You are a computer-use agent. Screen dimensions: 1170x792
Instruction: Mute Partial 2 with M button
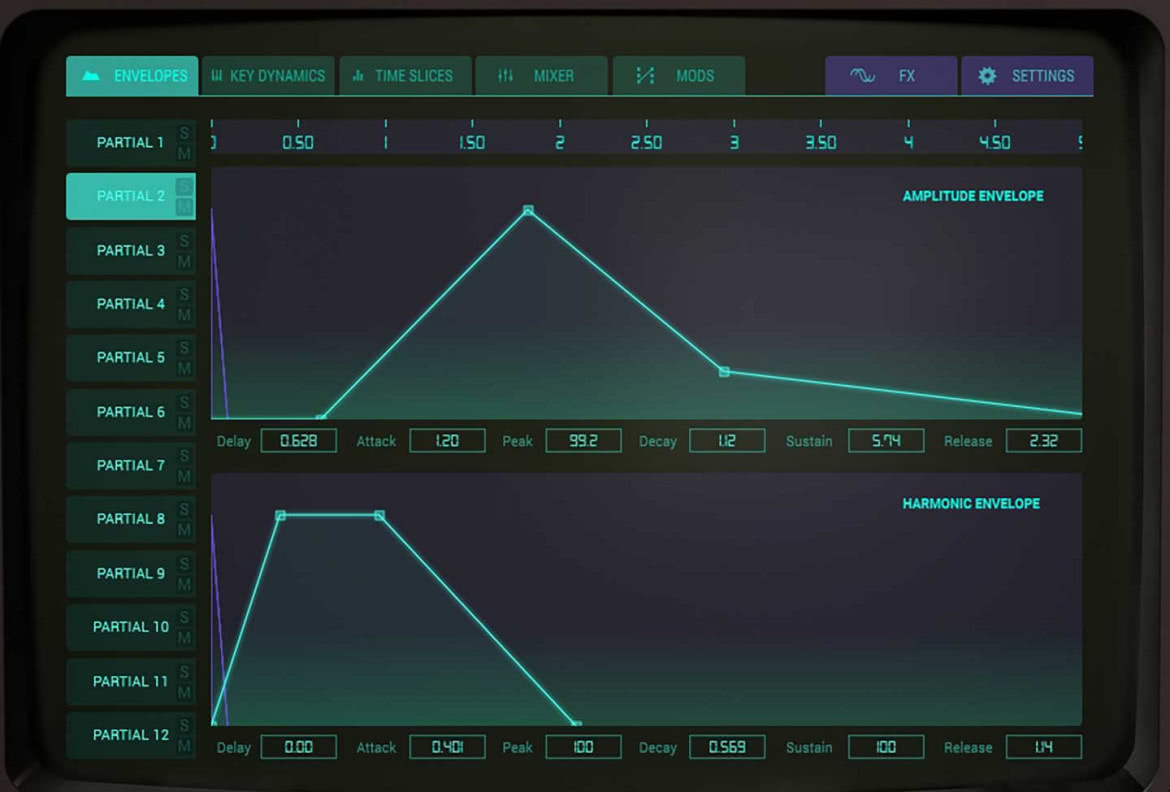click(x=184, y=207)
